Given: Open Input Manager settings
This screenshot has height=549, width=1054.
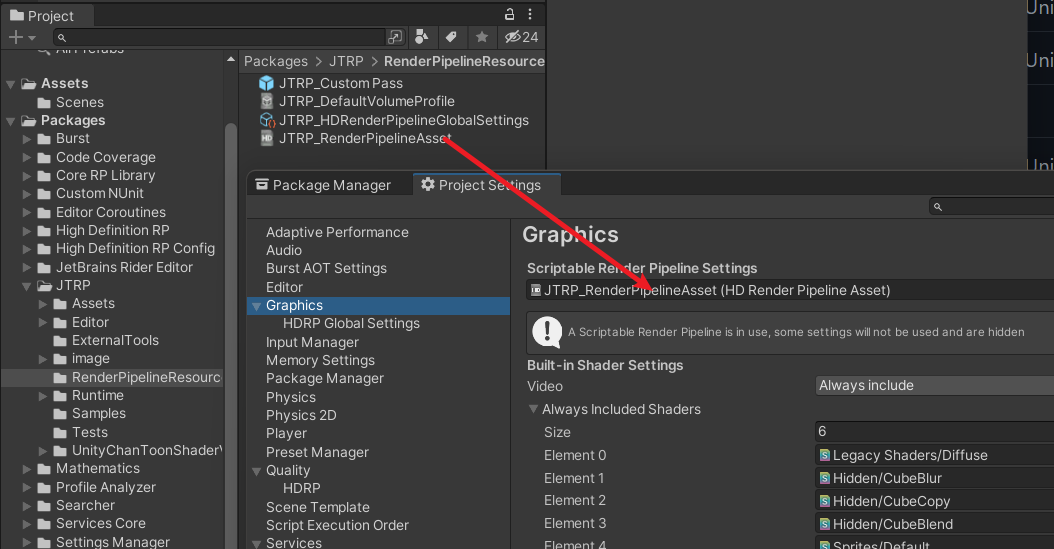Looking at the screenshot, I should click(x=313, y=342).
